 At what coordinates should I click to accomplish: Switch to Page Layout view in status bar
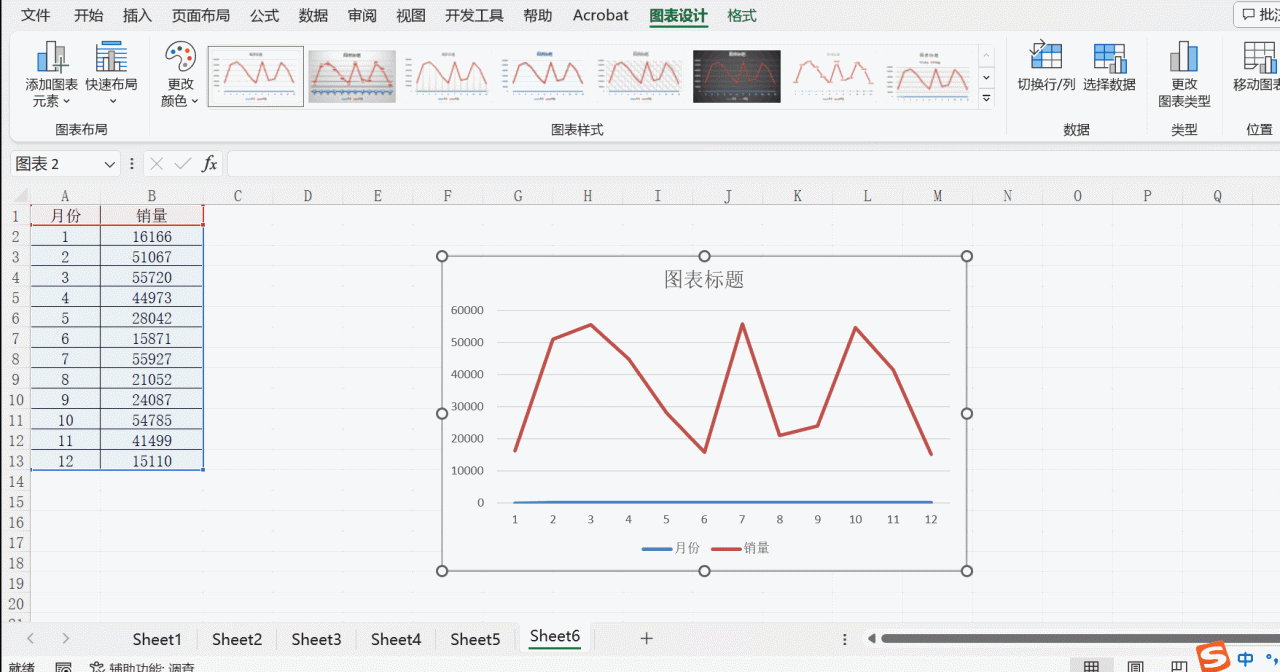pos(1136,667)
